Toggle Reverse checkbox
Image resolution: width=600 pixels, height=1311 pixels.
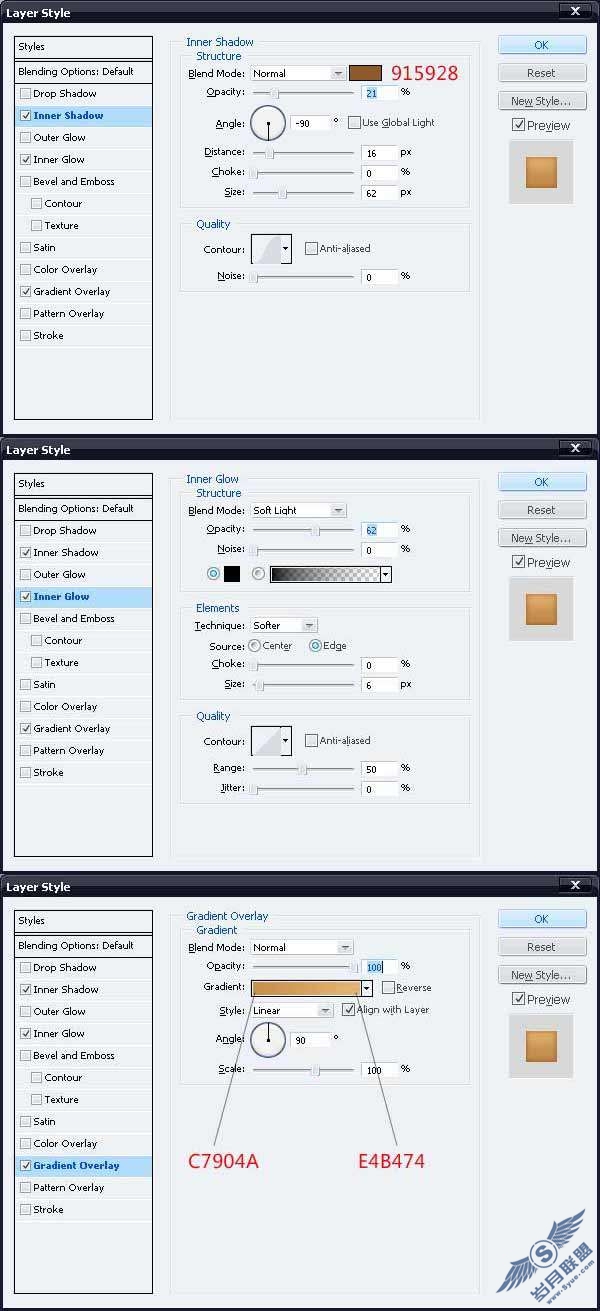tap(388, 988)
